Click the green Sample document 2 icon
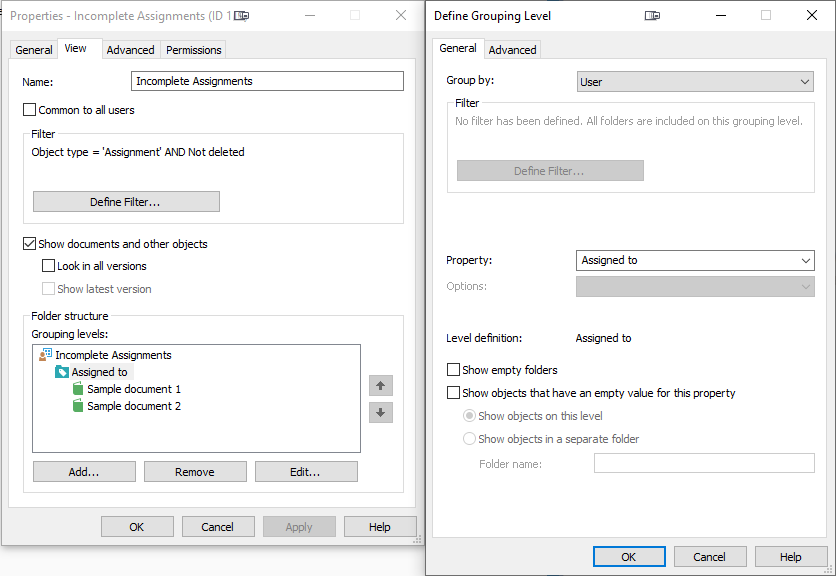This screenshot has width=836, height=576. tap(78, 406)
